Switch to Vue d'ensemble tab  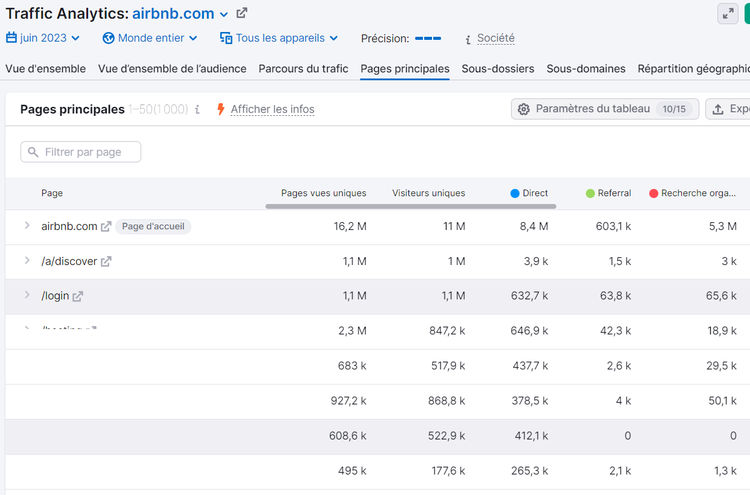tap(45, 69)
